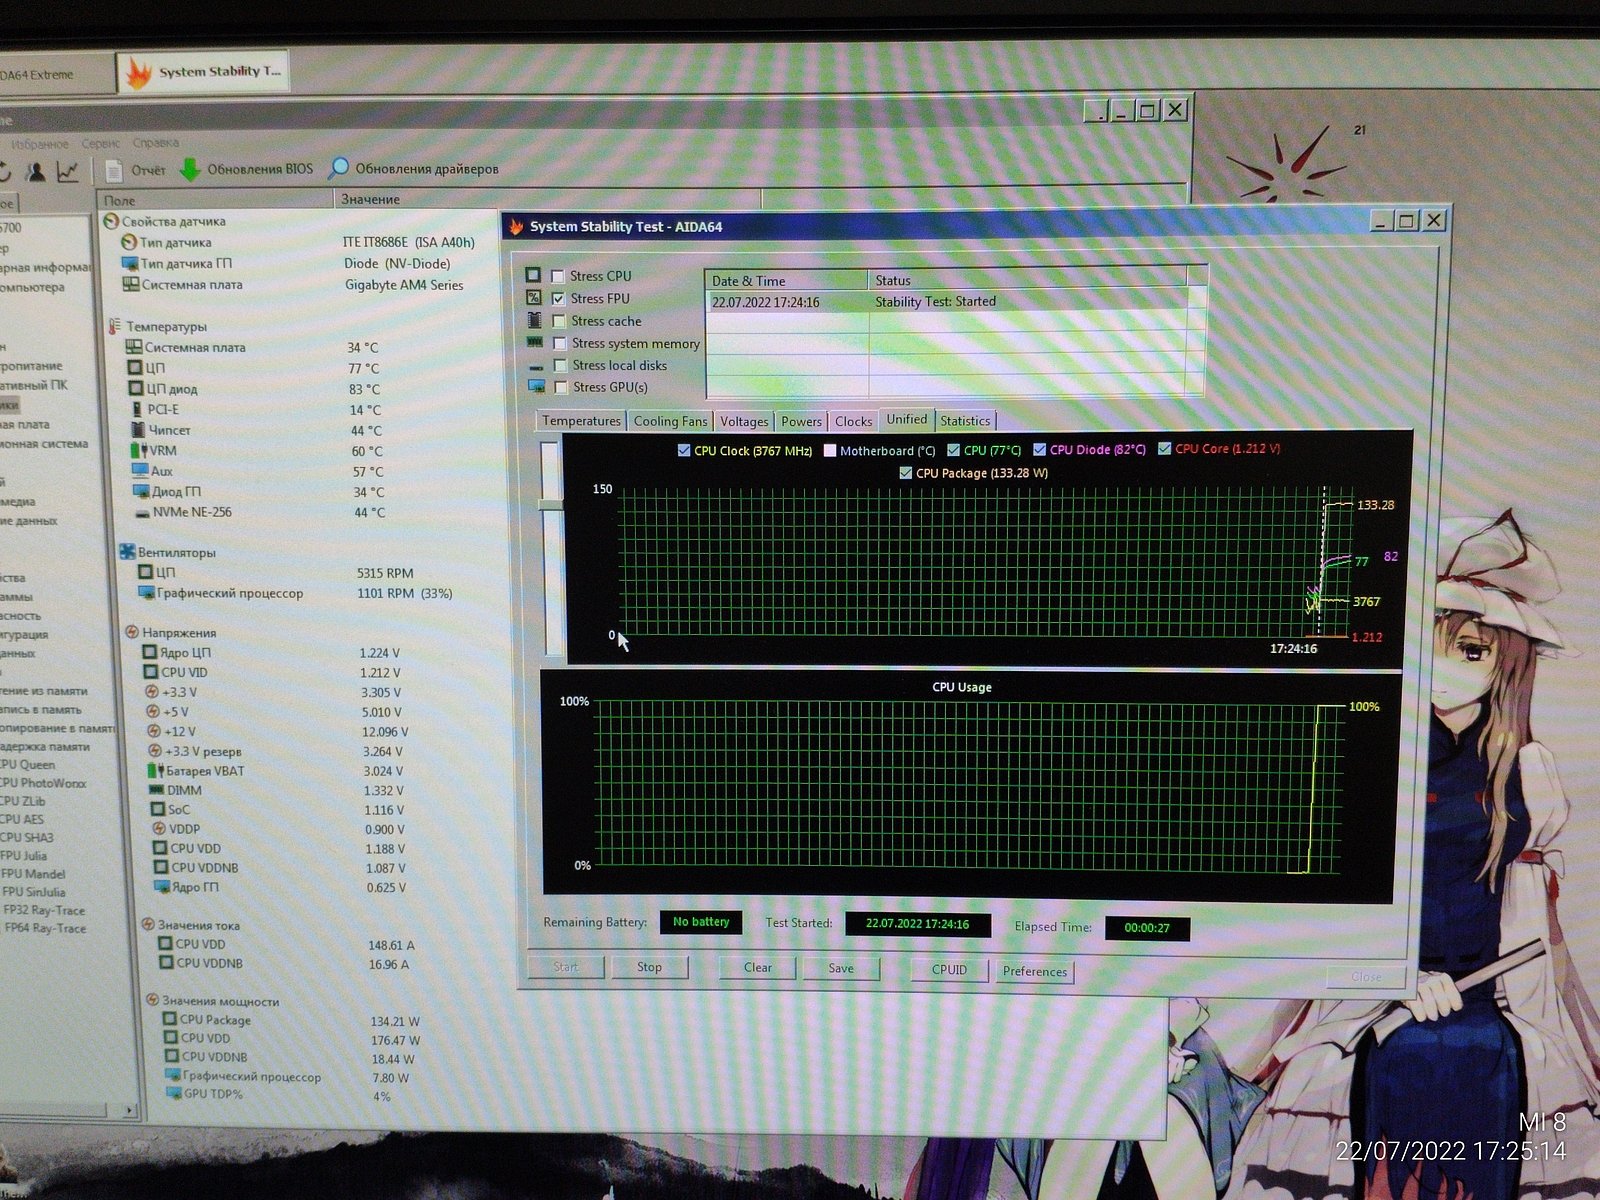The height and width of the screenshot is (1200, 1600).
Task: Select the Clocks tab
Action: (853, 421)
